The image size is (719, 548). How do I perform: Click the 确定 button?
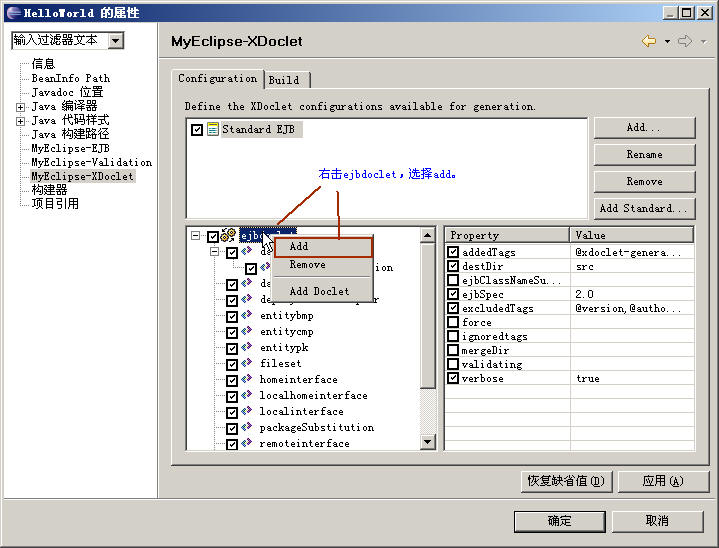(x=559, y=521)
